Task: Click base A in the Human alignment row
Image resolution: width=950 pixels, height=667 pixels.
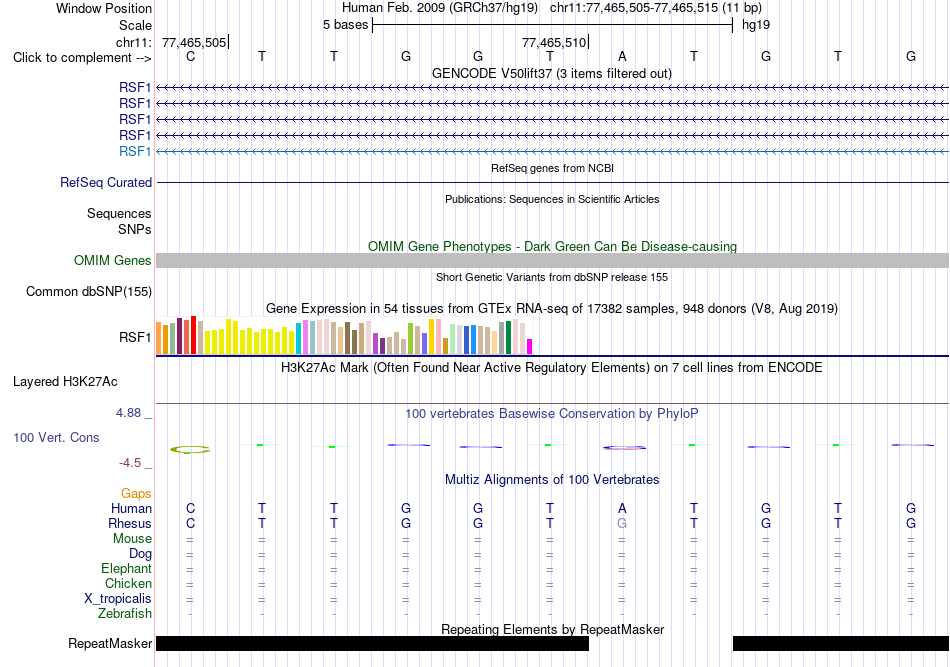Action: click(x=622, y=508)
